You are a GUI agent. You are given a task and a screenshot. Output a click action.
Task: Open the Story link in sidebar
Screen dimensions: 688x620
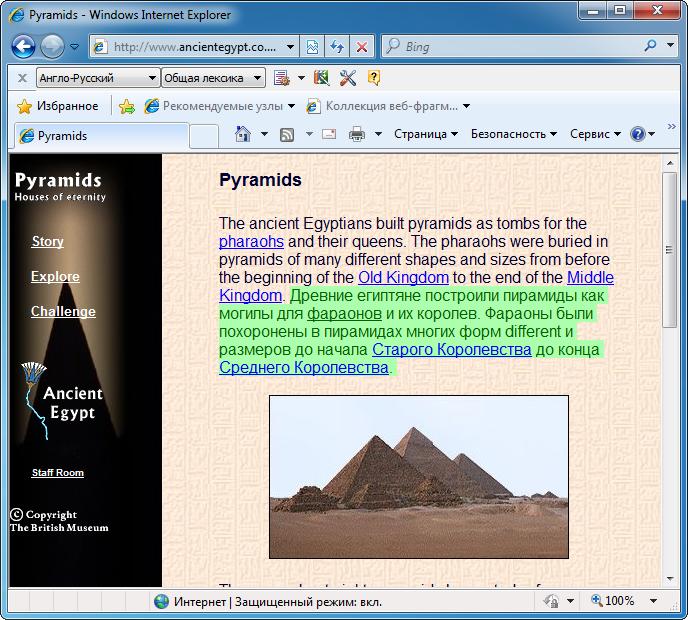click(47, 241)
